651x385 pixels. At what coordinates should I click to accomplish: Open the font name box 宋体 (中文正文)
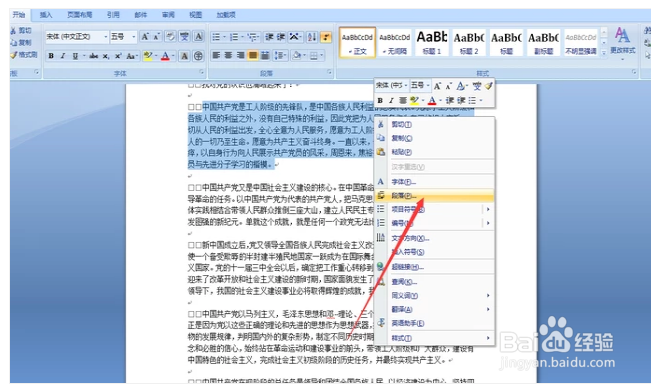click(x=76, y=37)
